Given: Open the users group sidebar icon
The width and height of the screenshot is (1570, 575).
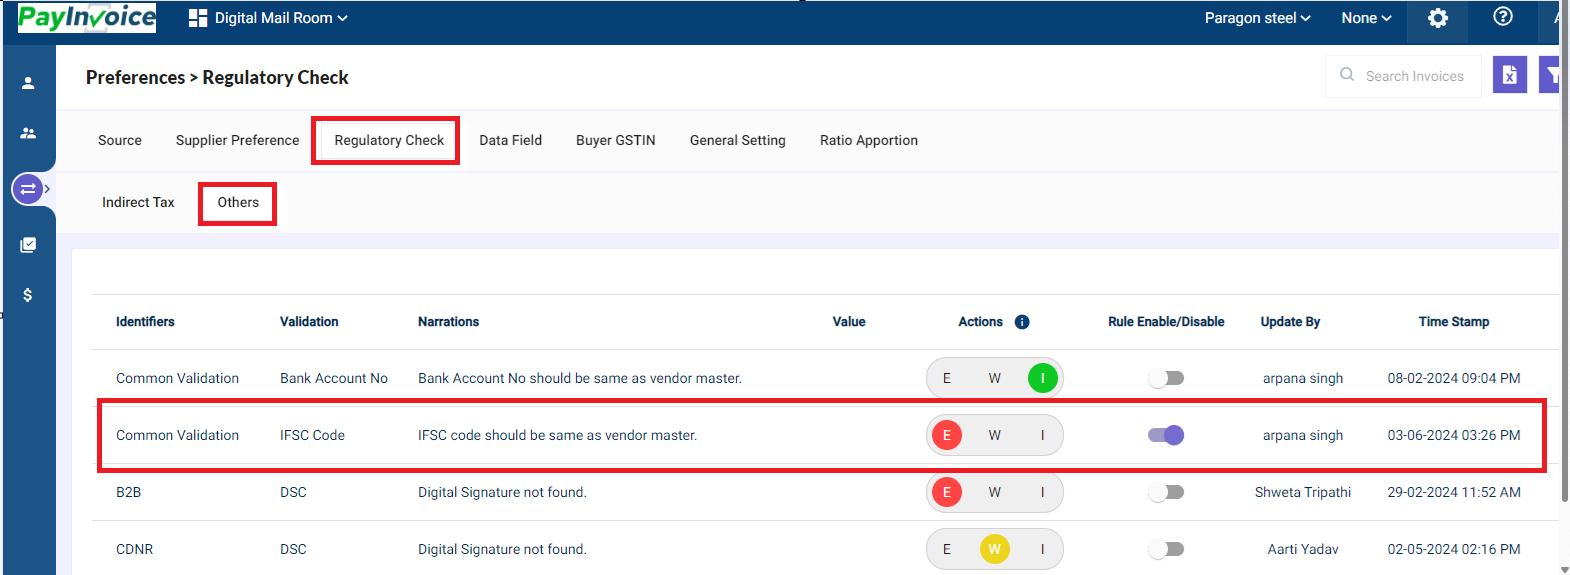Looking at the screenshot, I should coord(28,133).
